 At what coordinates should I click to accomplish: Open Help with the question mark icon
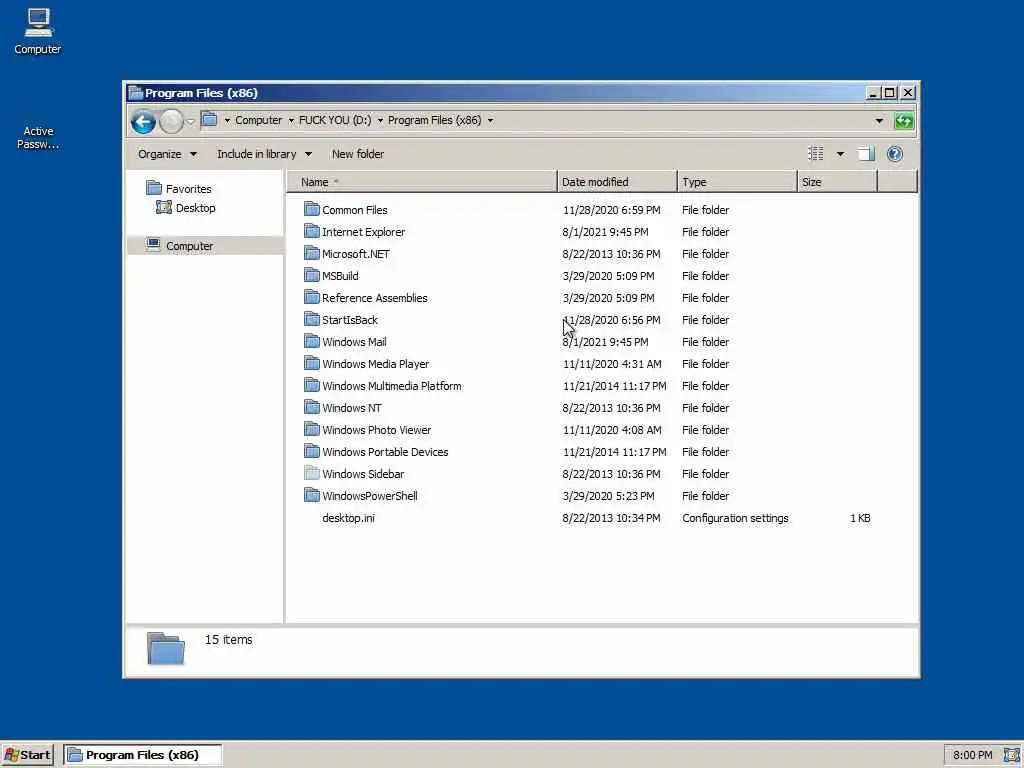click(x=895, y=154)
